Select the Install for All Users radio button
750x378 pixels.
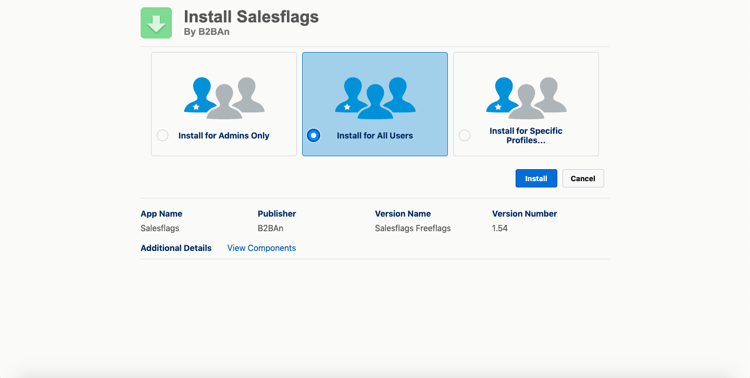point(313,135)
